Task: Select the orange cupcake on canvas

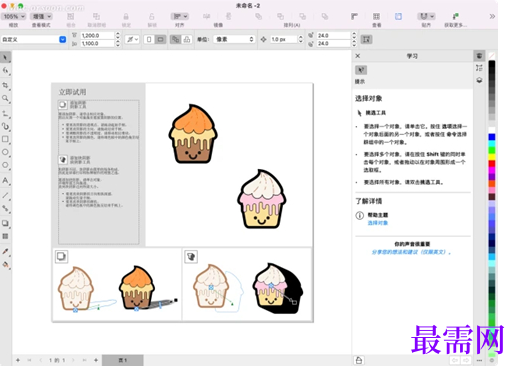Action: [193, 134]
